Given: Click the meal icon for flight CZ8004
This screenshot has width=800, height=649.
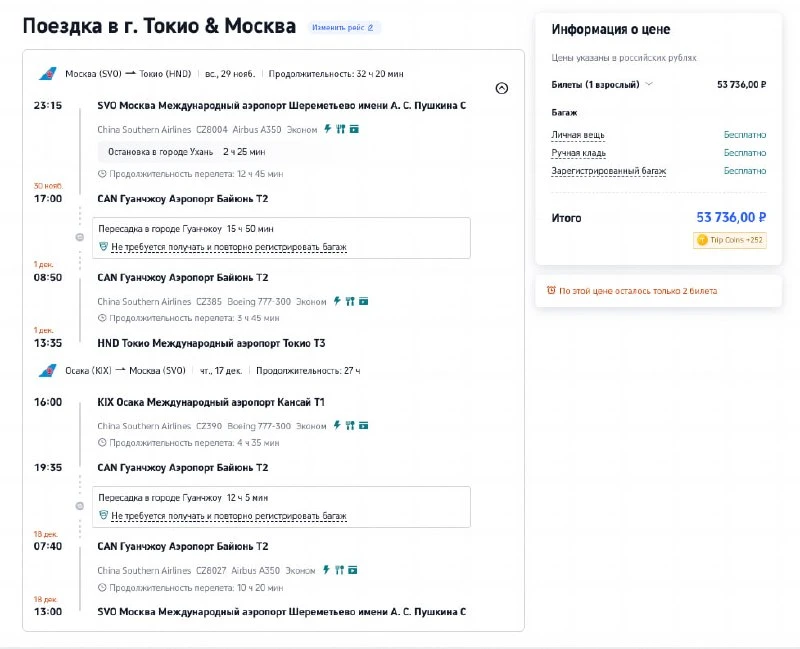Looking at the screenshot, I should (340, 129).
